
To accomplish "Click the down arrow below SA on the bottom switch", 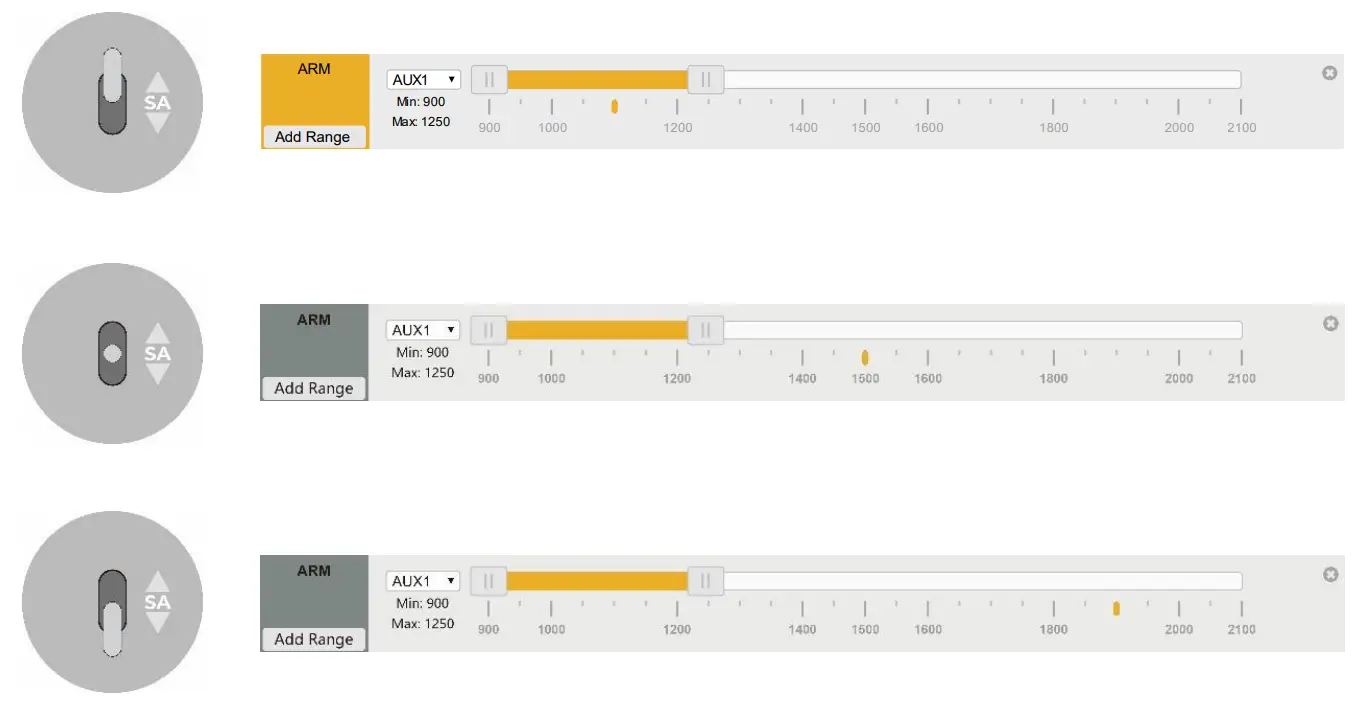I will [157, 622].
